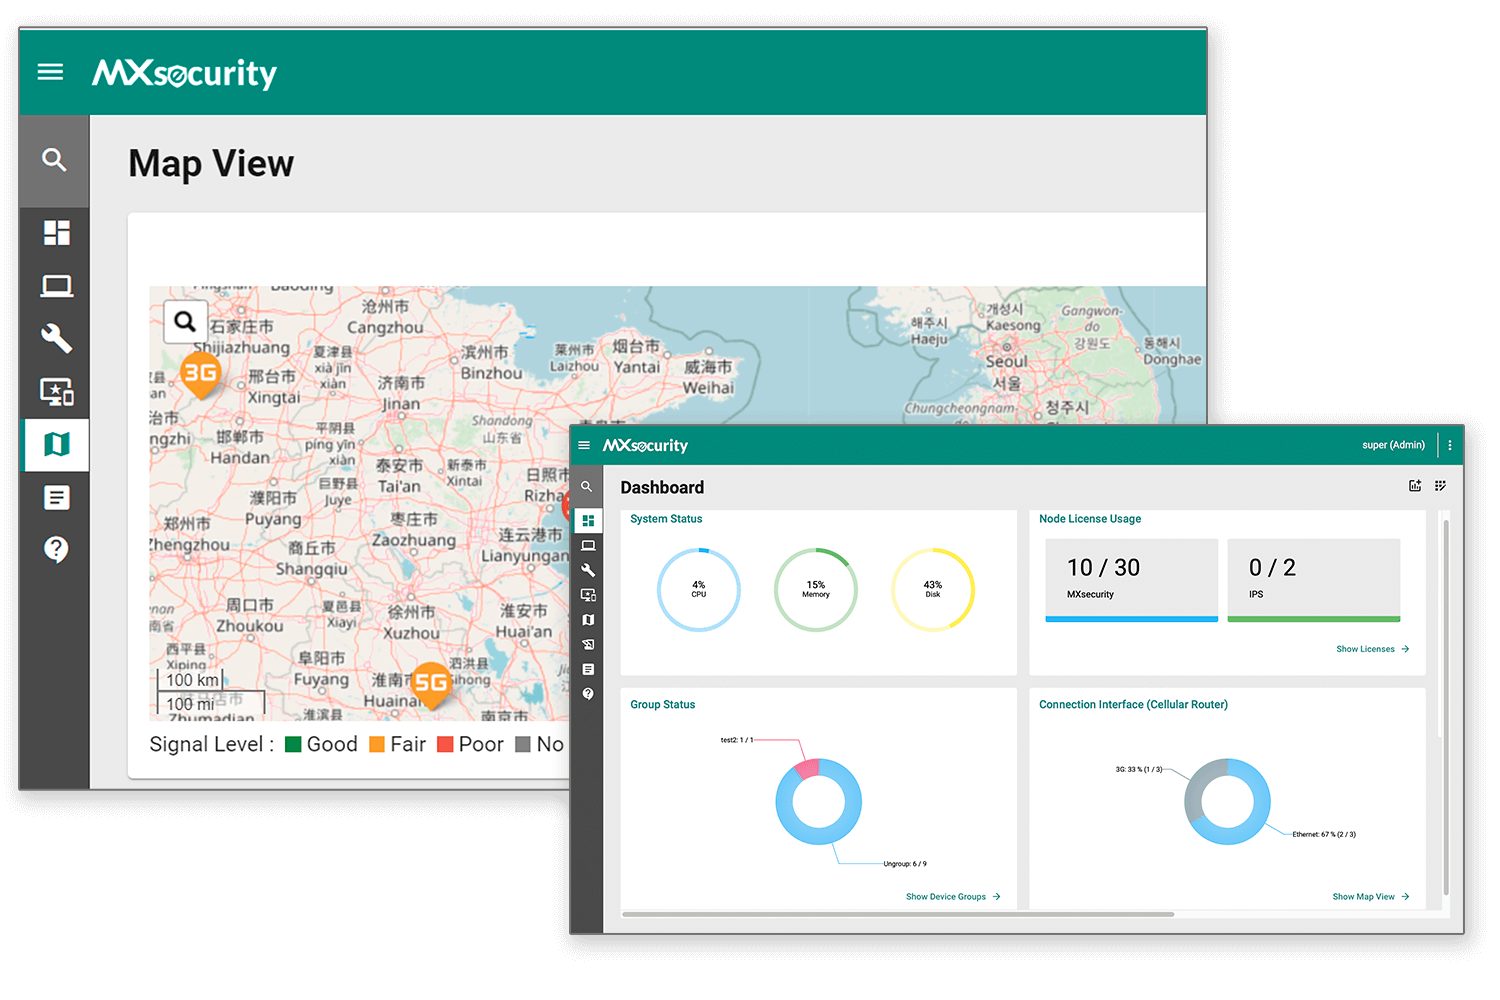Toggle the hamburger menu in Dashboard window
The width and height of the screenshot is (1500, 1000).
coord(584,446)
